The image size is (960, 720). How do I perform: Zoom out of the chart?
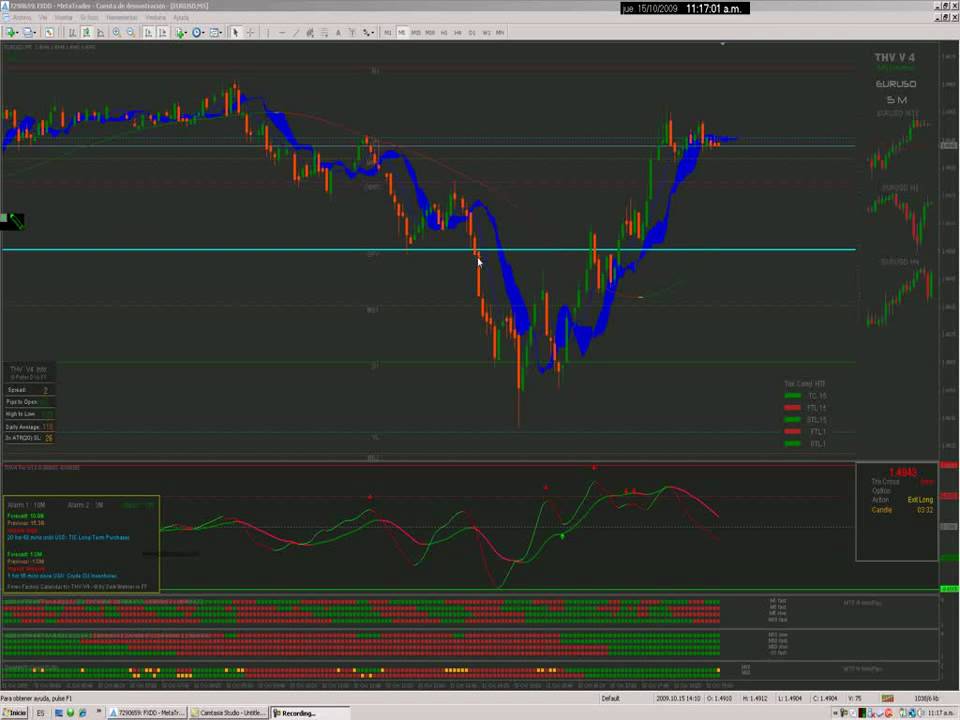[x=130, y=32]
